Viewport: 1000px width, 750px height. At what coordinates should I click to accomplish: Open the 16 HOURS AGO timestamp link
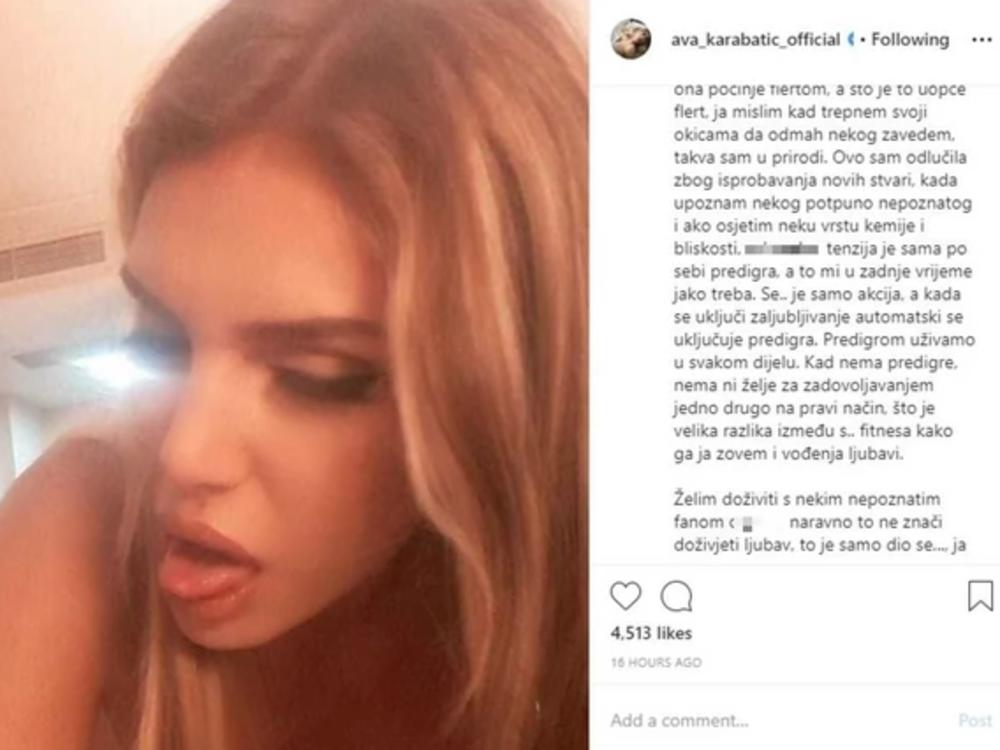click(656, 663)
